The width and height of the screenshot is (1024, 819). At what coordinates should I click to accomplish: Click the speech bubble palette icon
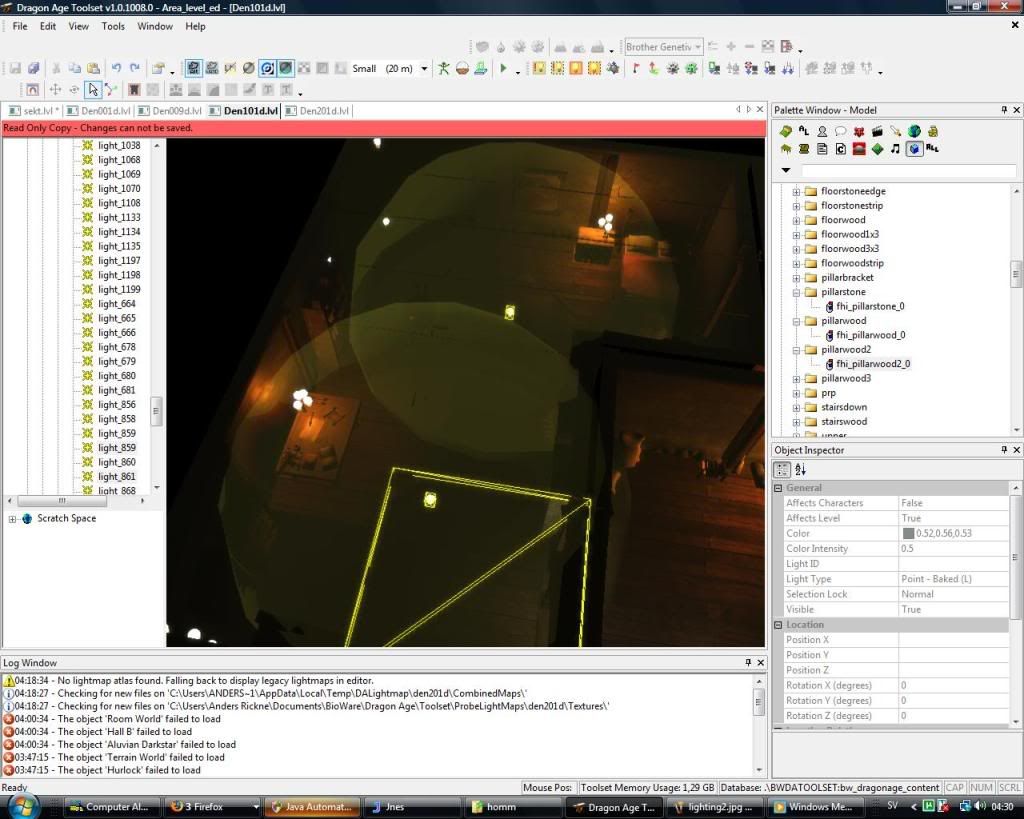coord(840,131)
